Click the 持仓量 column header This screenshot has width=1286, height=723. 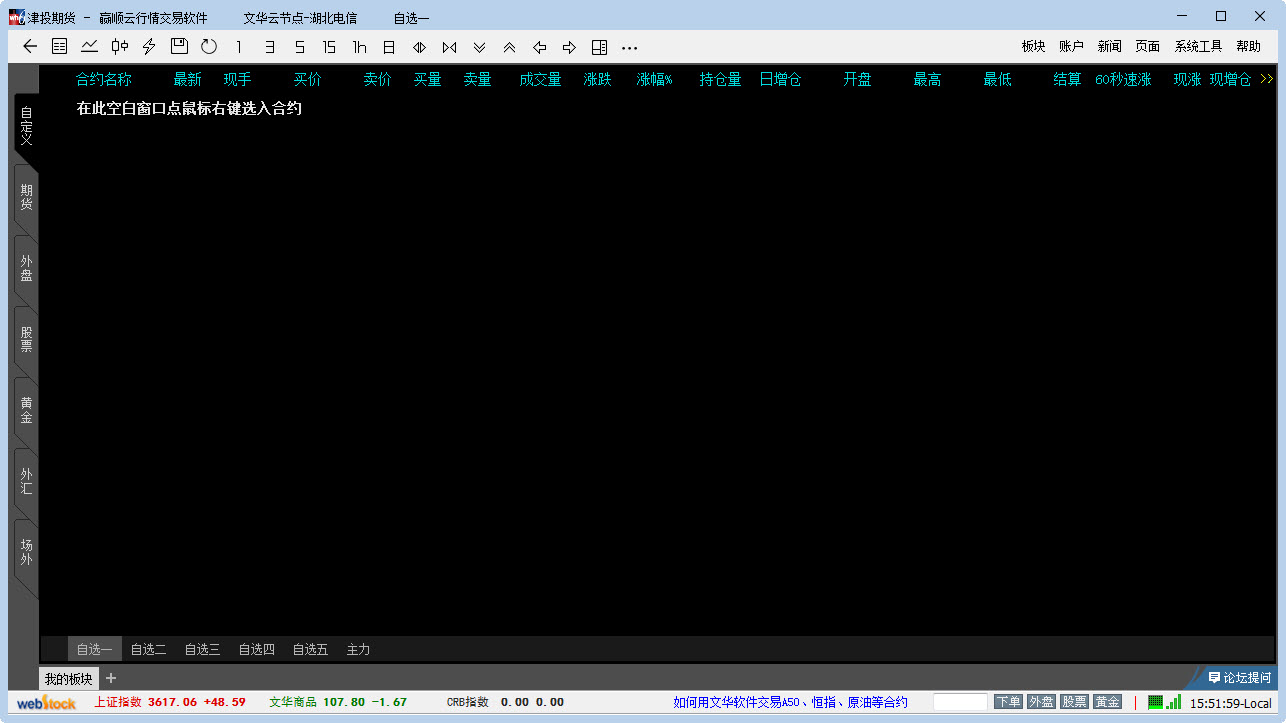click(720, 79)
